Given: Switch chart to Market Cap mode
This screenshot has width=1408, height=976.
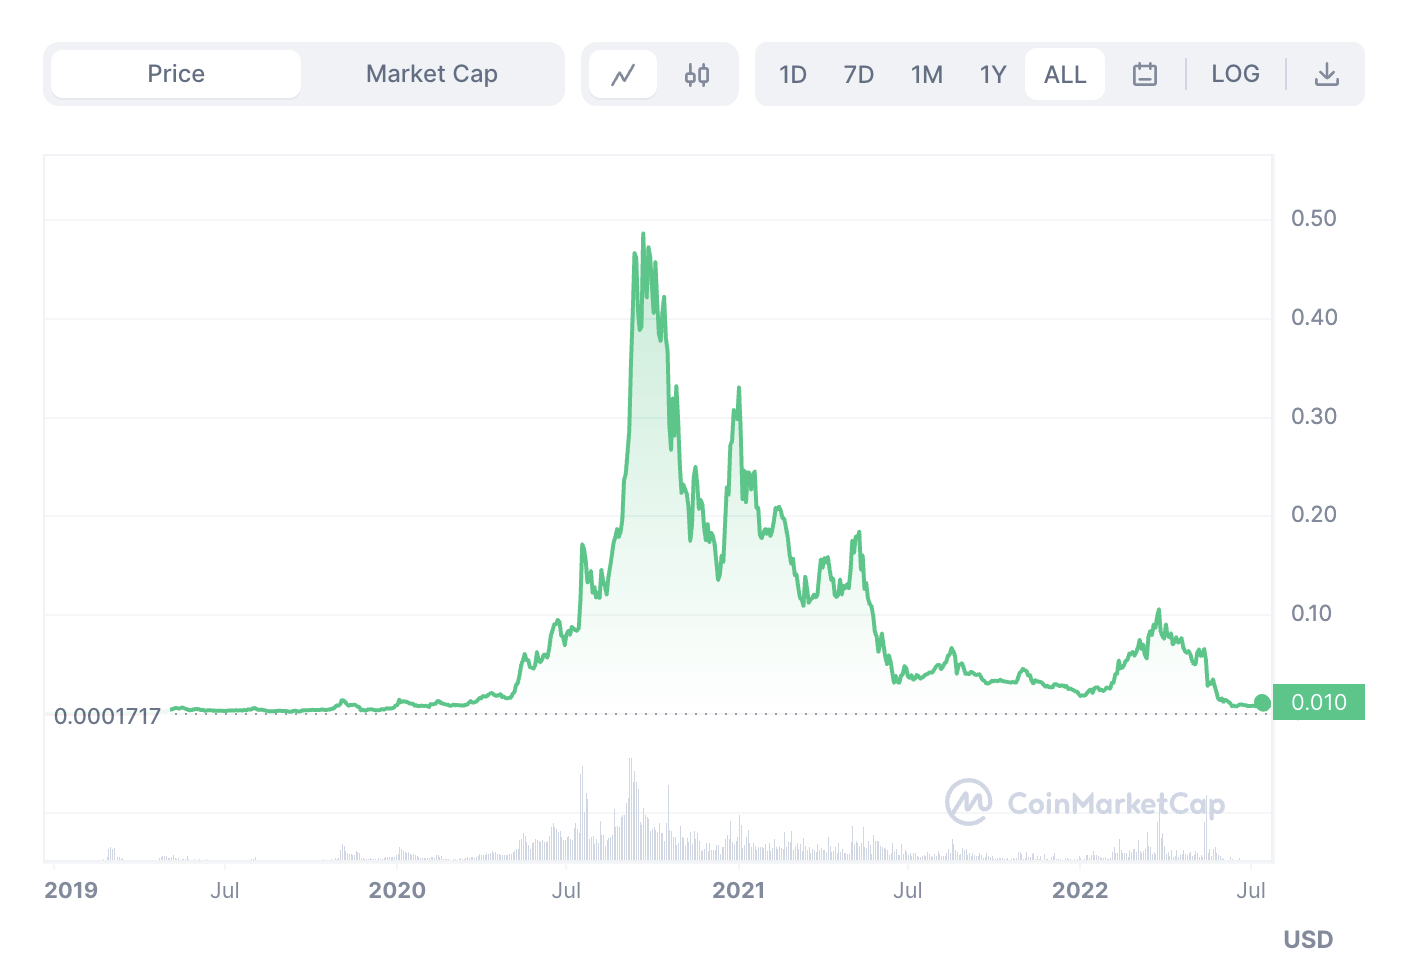Looking at the screenshot, I should pos(432,73).
